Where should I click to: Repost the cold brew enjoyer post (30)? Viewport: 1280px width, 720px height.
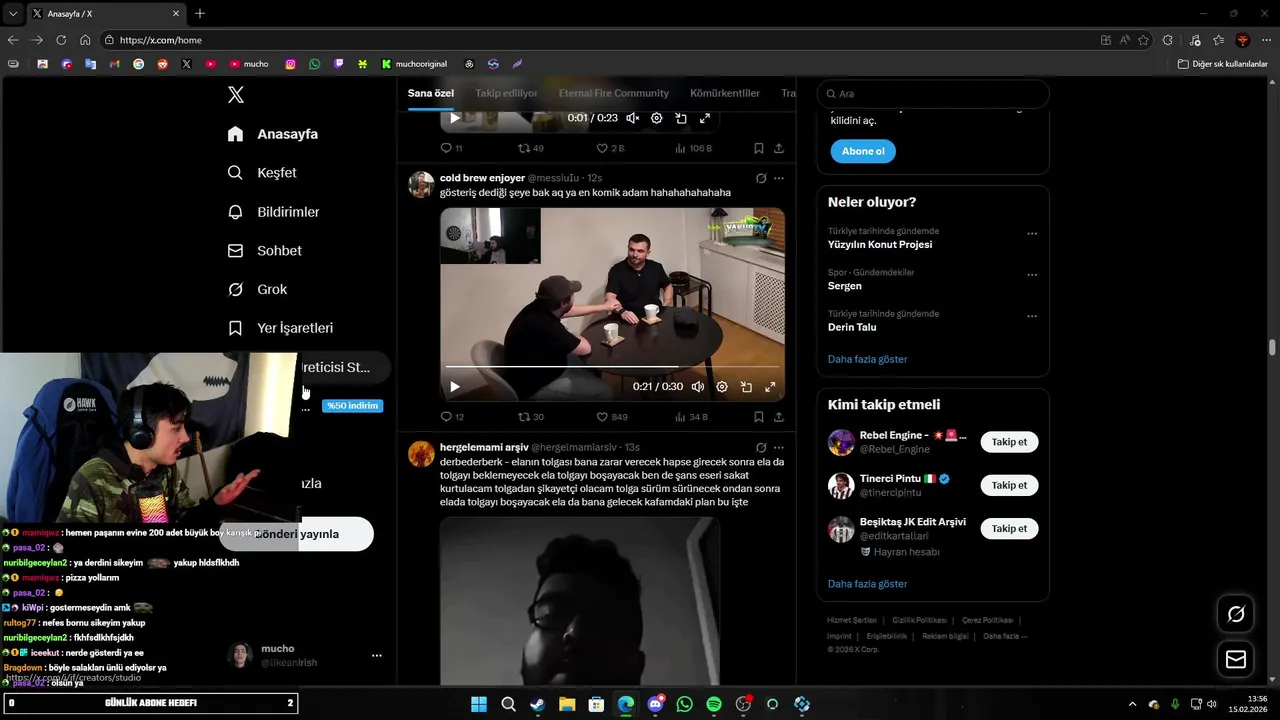pos(531,417)
